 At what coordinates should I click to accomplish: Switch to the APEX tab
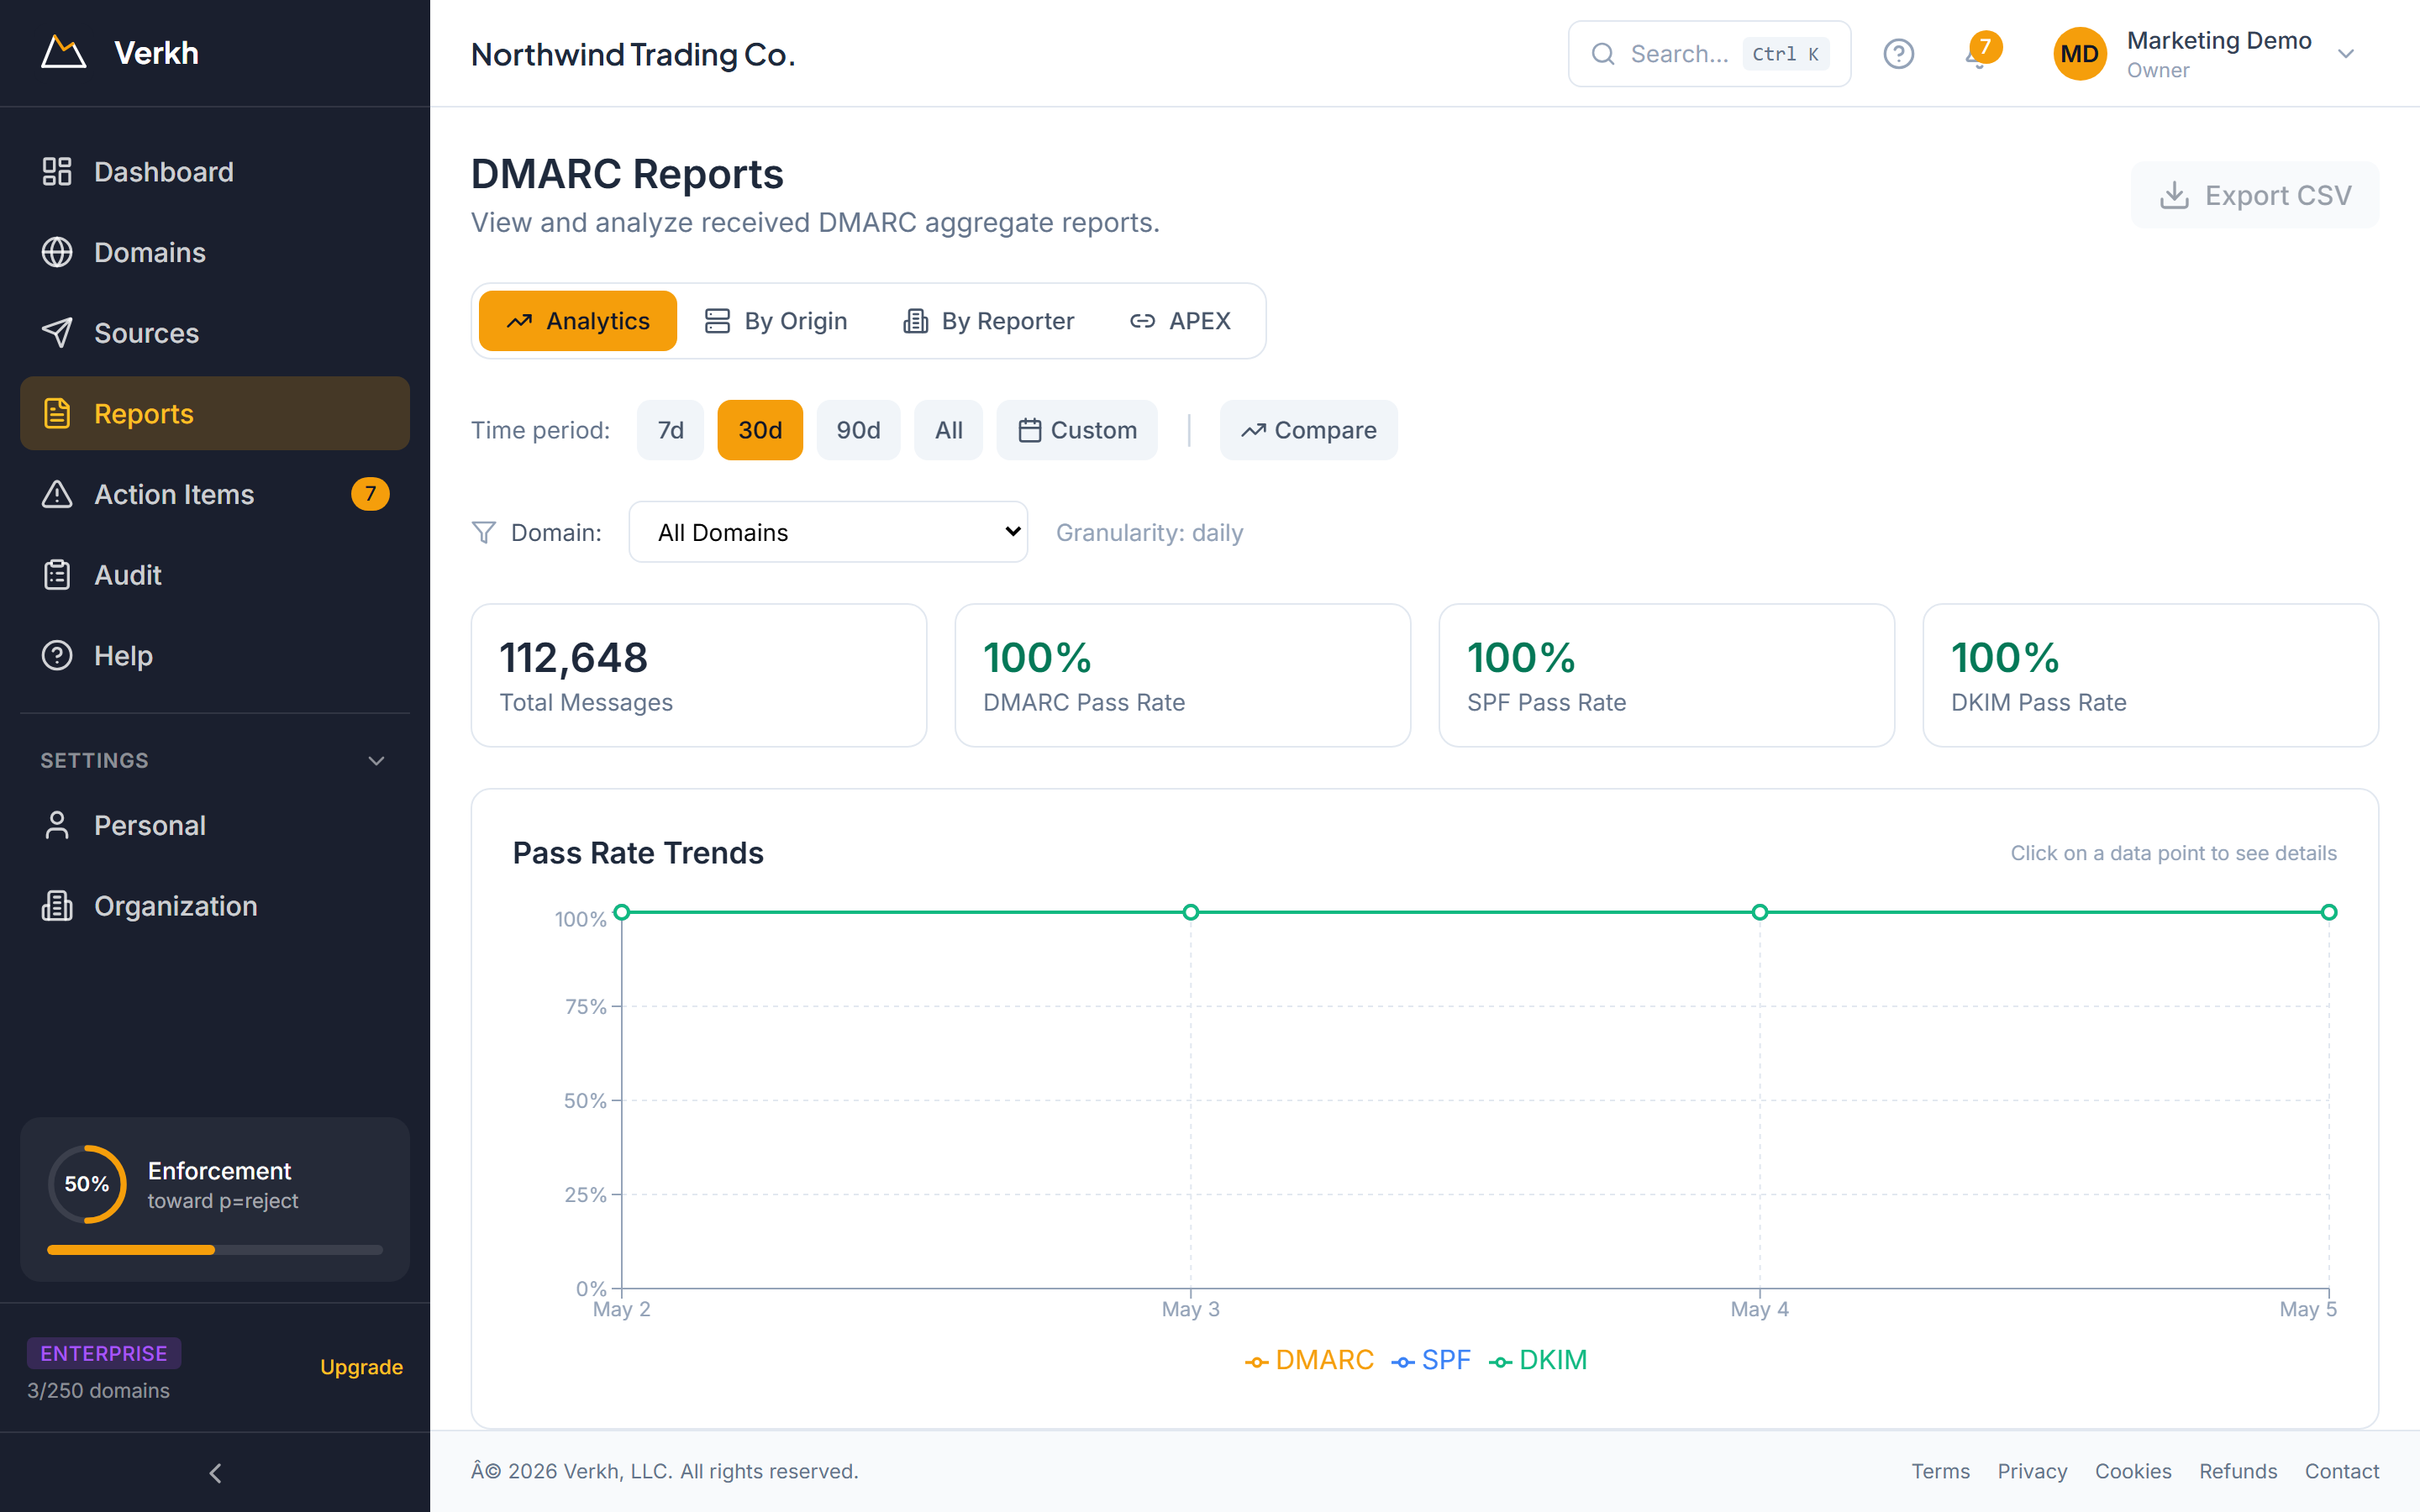1180,321
